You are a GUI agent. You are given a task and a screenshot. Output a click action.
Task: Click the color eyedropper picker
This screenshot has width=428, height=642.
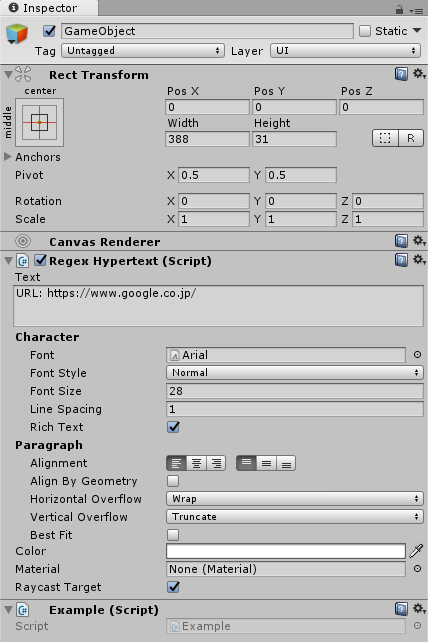pos(417,551)
